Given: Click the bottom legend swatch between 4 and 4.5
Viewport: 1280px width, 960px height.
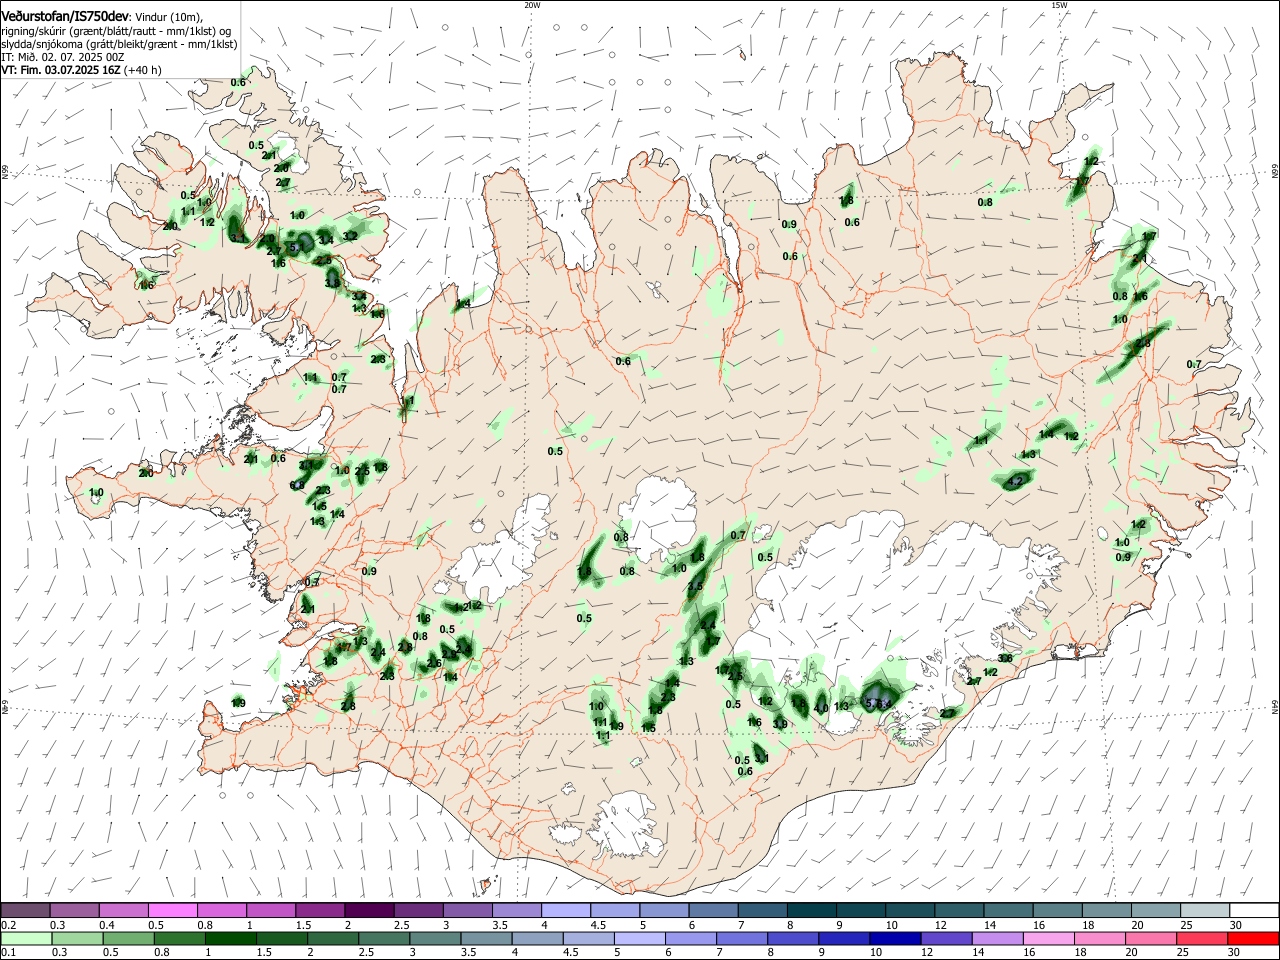Looking at the screenshot, I should click(537, 938).
